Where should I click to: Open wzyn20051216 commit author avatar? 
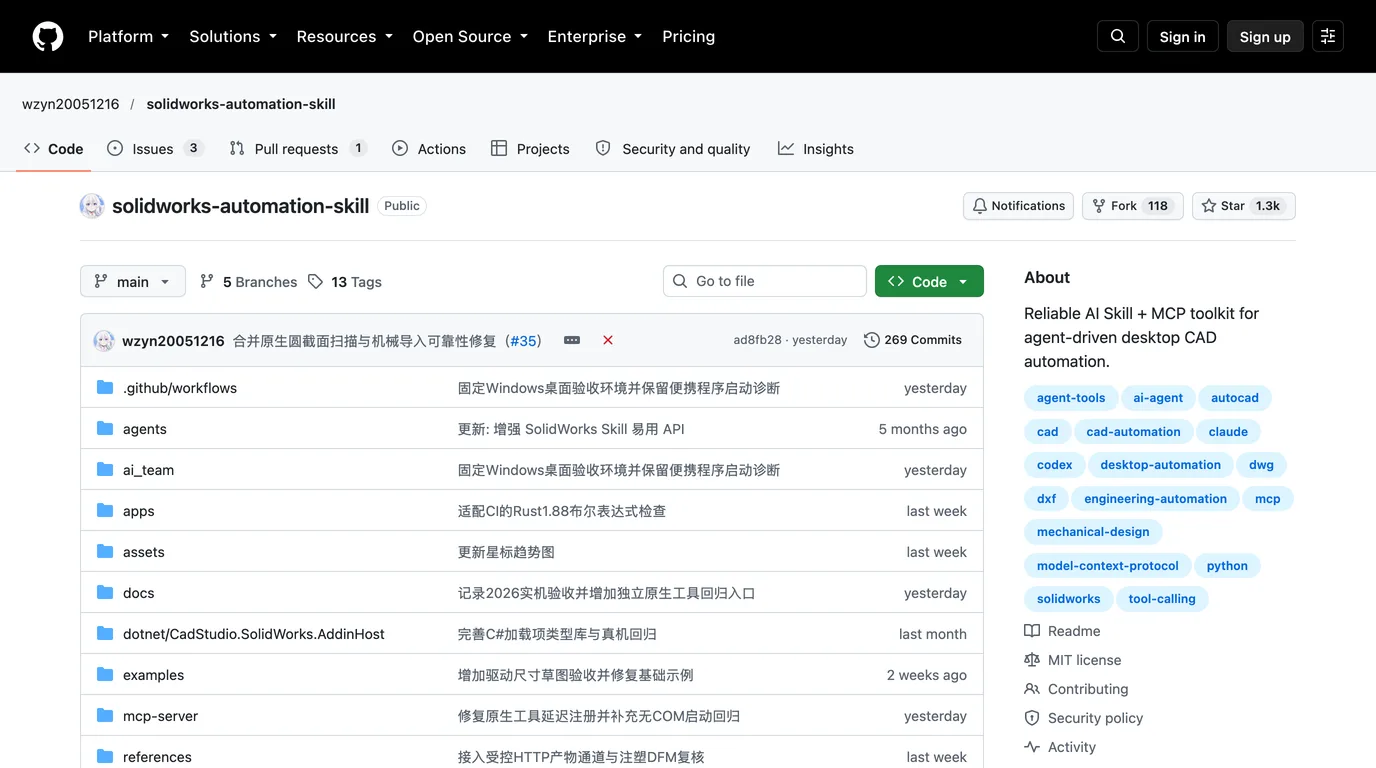click(104, 340)
